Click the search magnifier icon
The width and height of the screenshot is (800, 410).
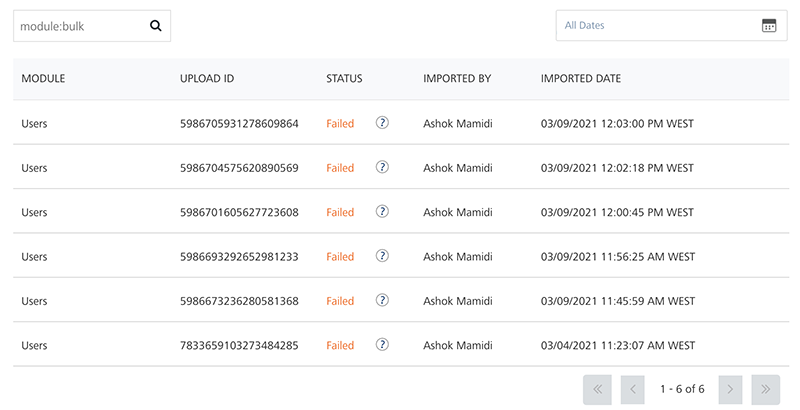pyautogui.click(x=155, y=26)
